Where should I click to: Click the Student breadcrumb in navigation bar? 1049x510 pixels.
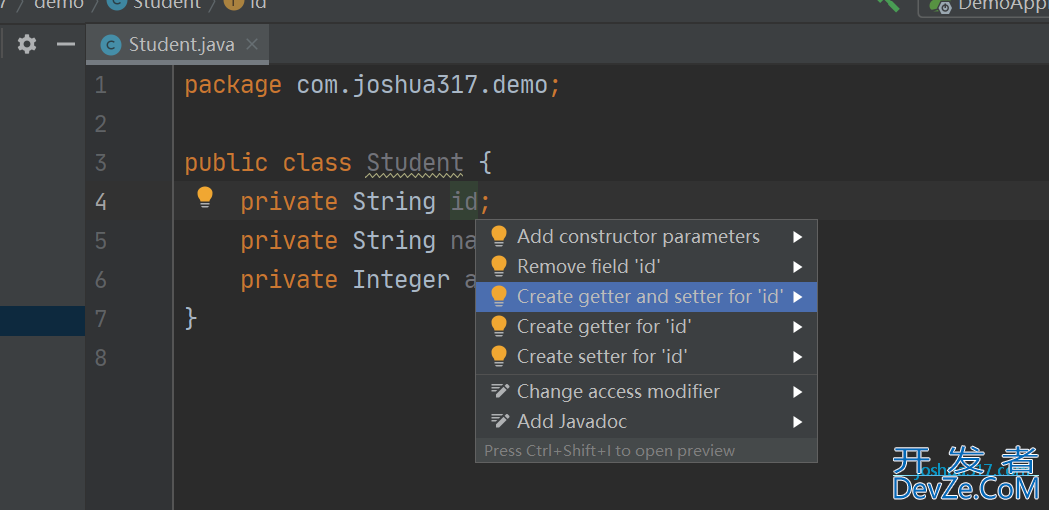point(167,4)
